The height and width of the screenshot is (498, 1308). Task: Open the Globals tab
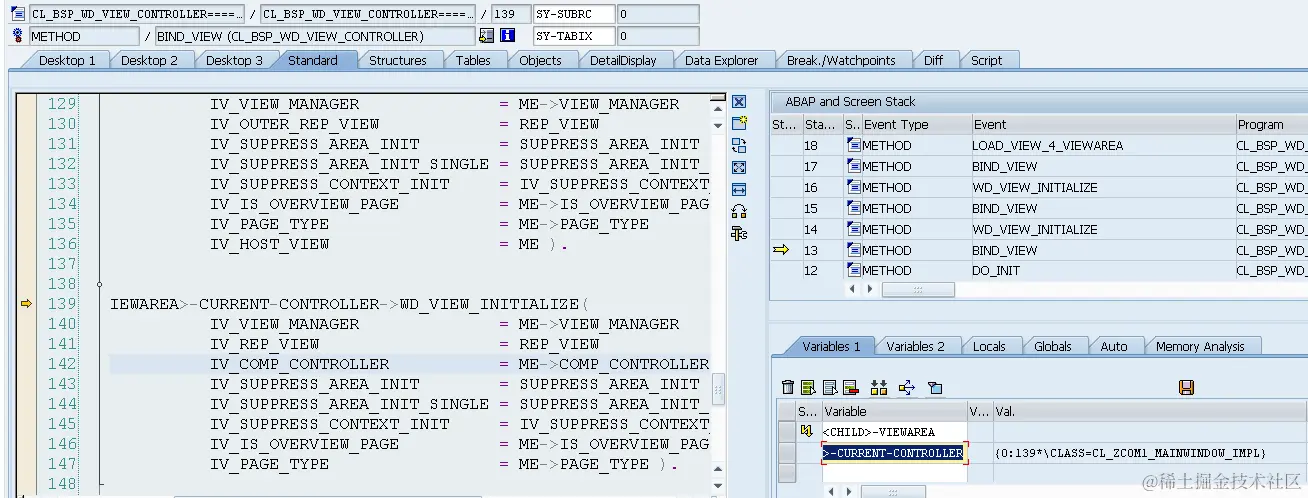click(1052, 346)
